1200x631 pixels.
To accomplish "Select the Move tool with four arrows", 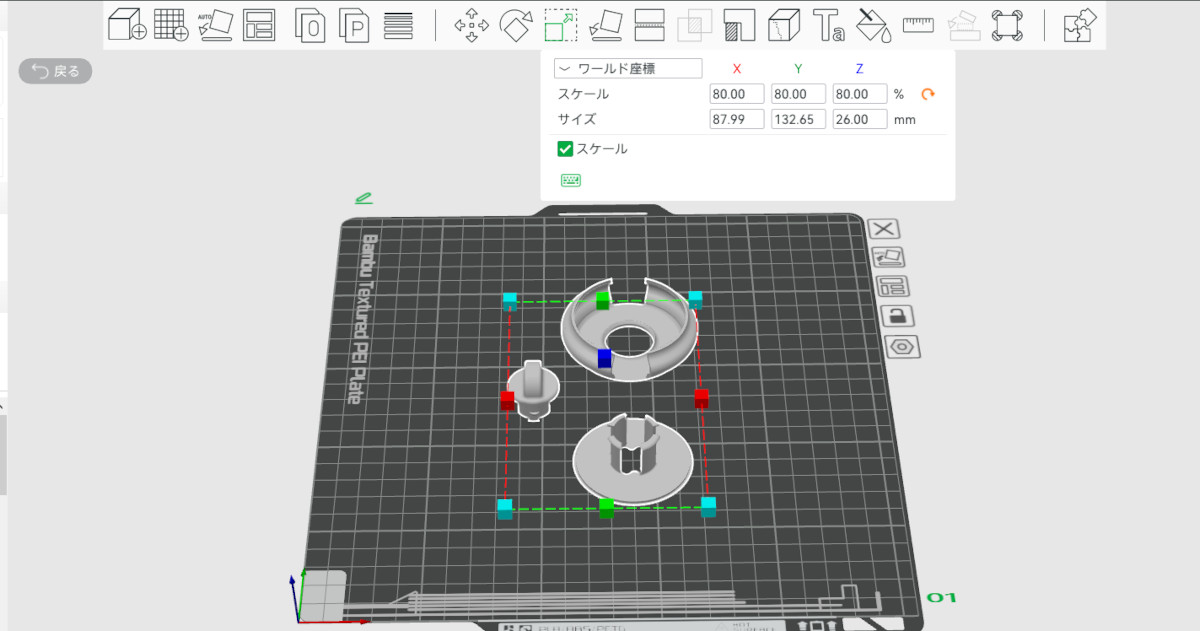I will click(x=471, y=25).
